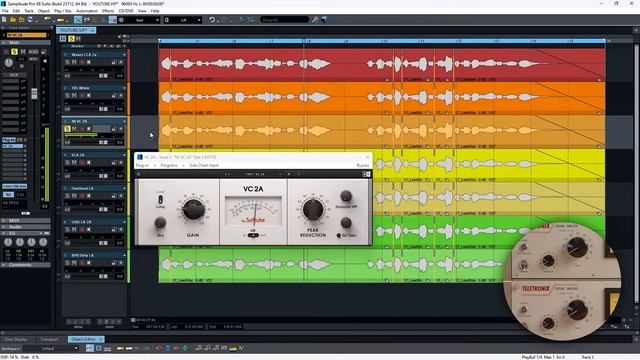Click the red circular icon in bottom toolbar
Screen dimensions: 640x360
tap(159, 348)
